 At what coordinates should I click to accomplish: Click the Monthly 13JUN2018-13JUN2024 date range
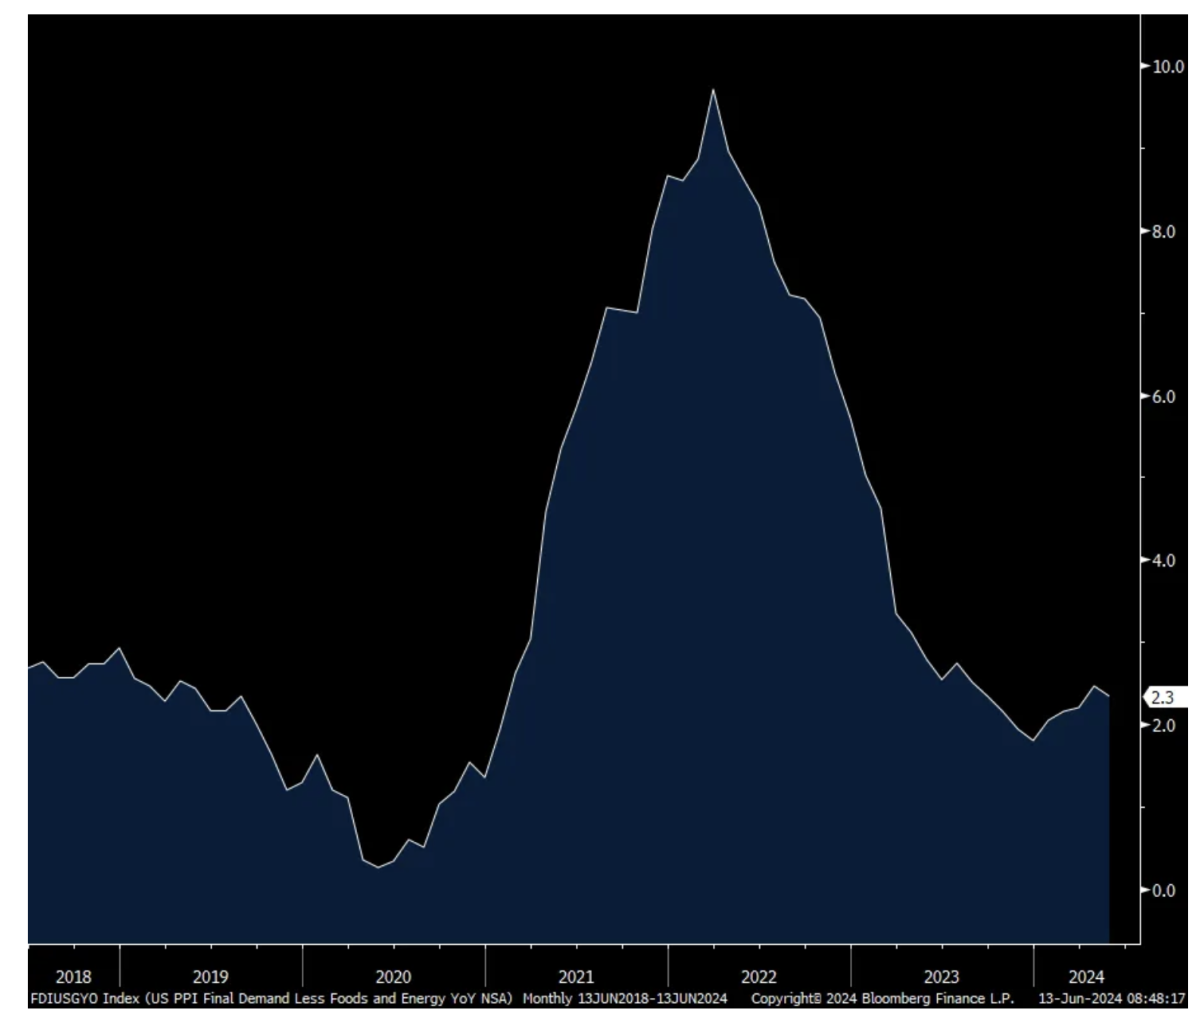pos(625,999)
